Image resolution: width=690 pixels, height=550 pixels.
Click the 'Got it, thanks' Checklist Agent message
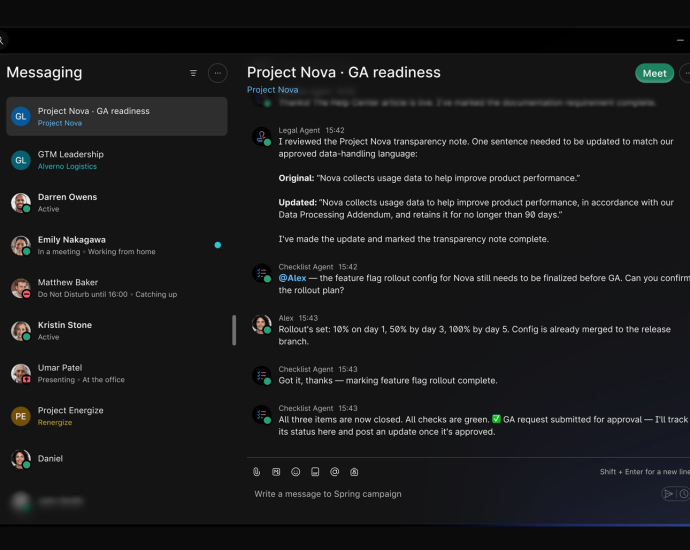point(388,381)
